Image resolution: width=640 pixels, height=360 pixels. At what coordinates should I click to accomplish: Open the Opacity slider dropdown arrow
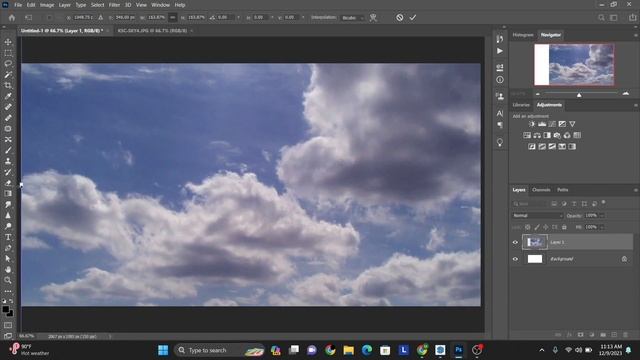tap(602, 216)
